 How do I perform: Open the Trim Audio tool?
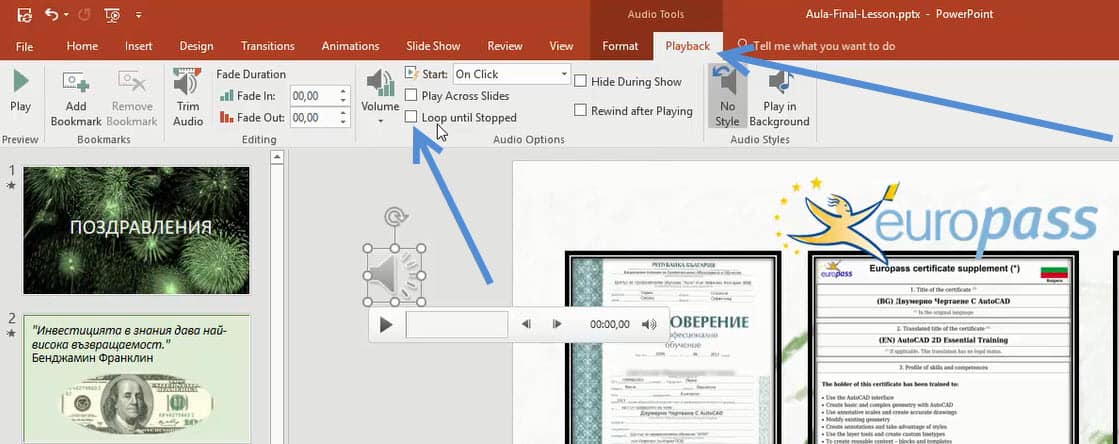[x=188, y=99]
